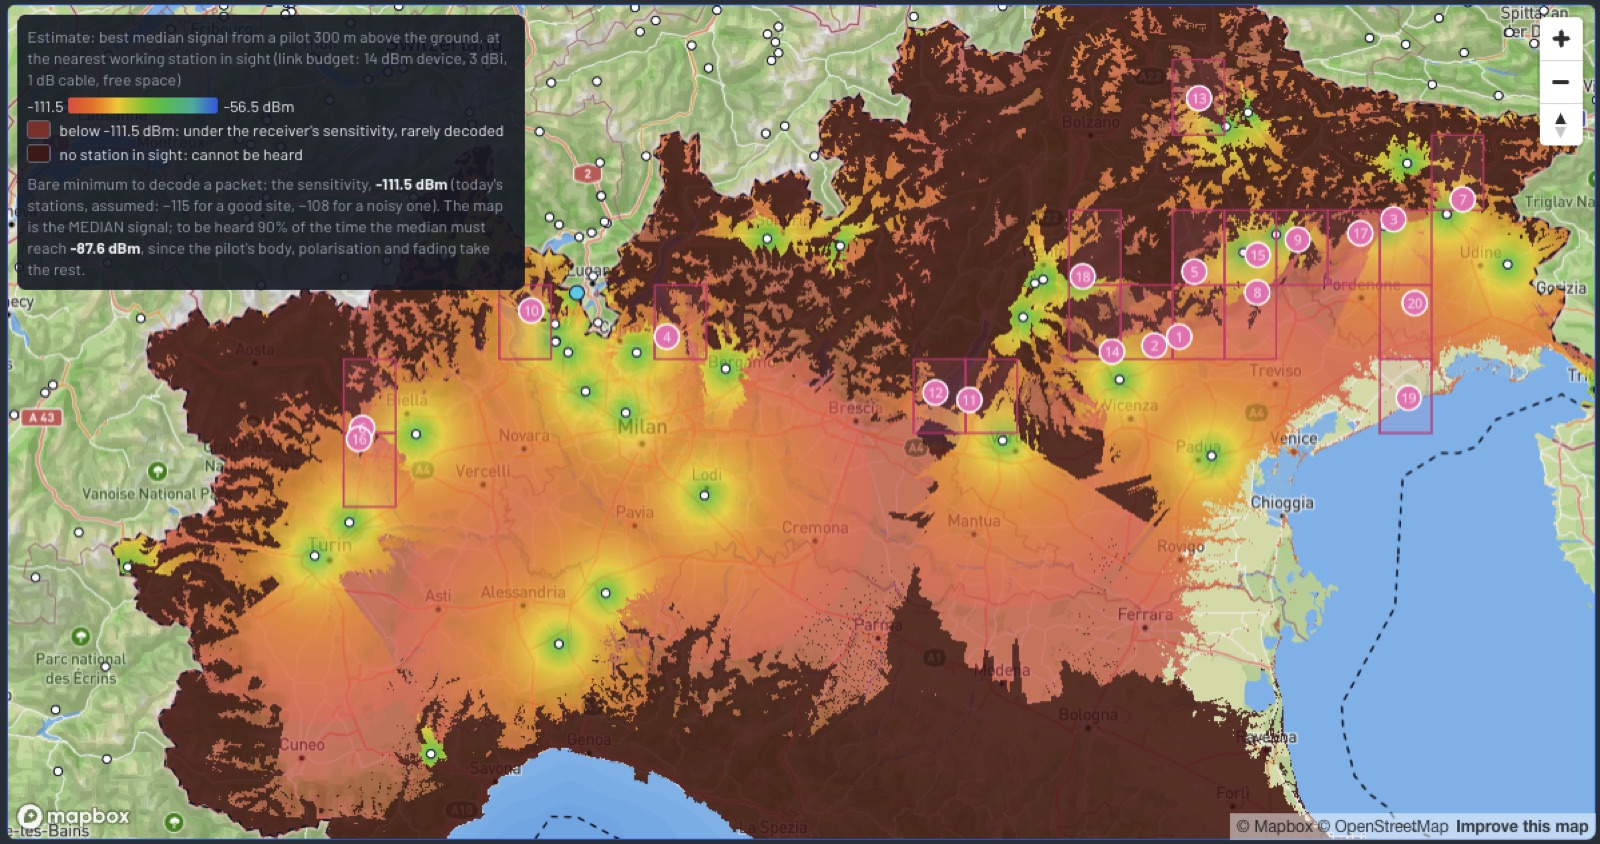The height and width of the screenshot is (844, 1600).
Task: Click pink marker number 19
Action: coord(1408,398)
